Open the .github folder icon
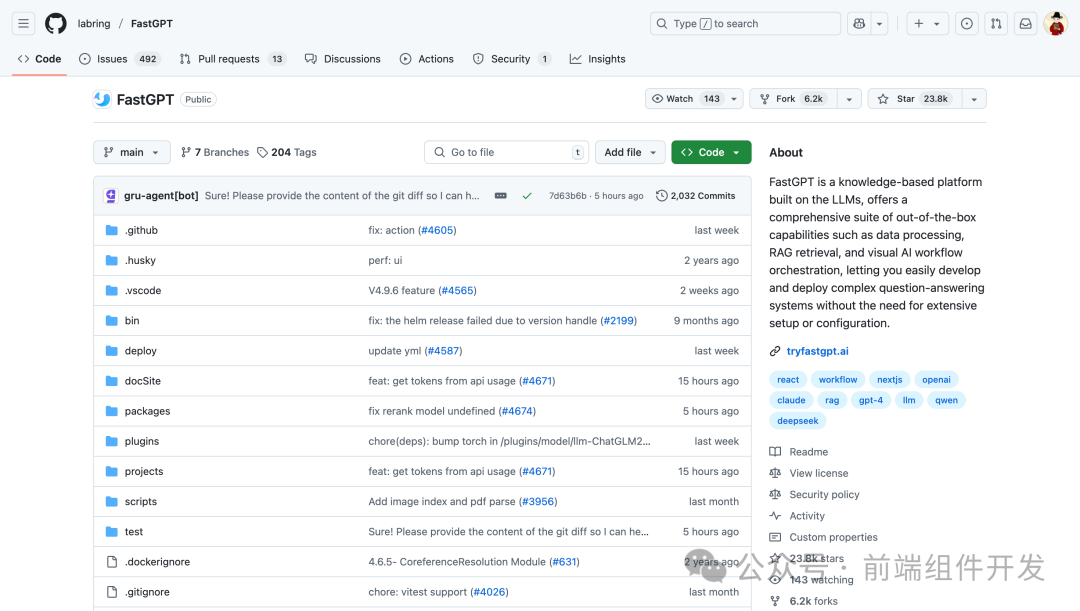 (x=112, y=230)
